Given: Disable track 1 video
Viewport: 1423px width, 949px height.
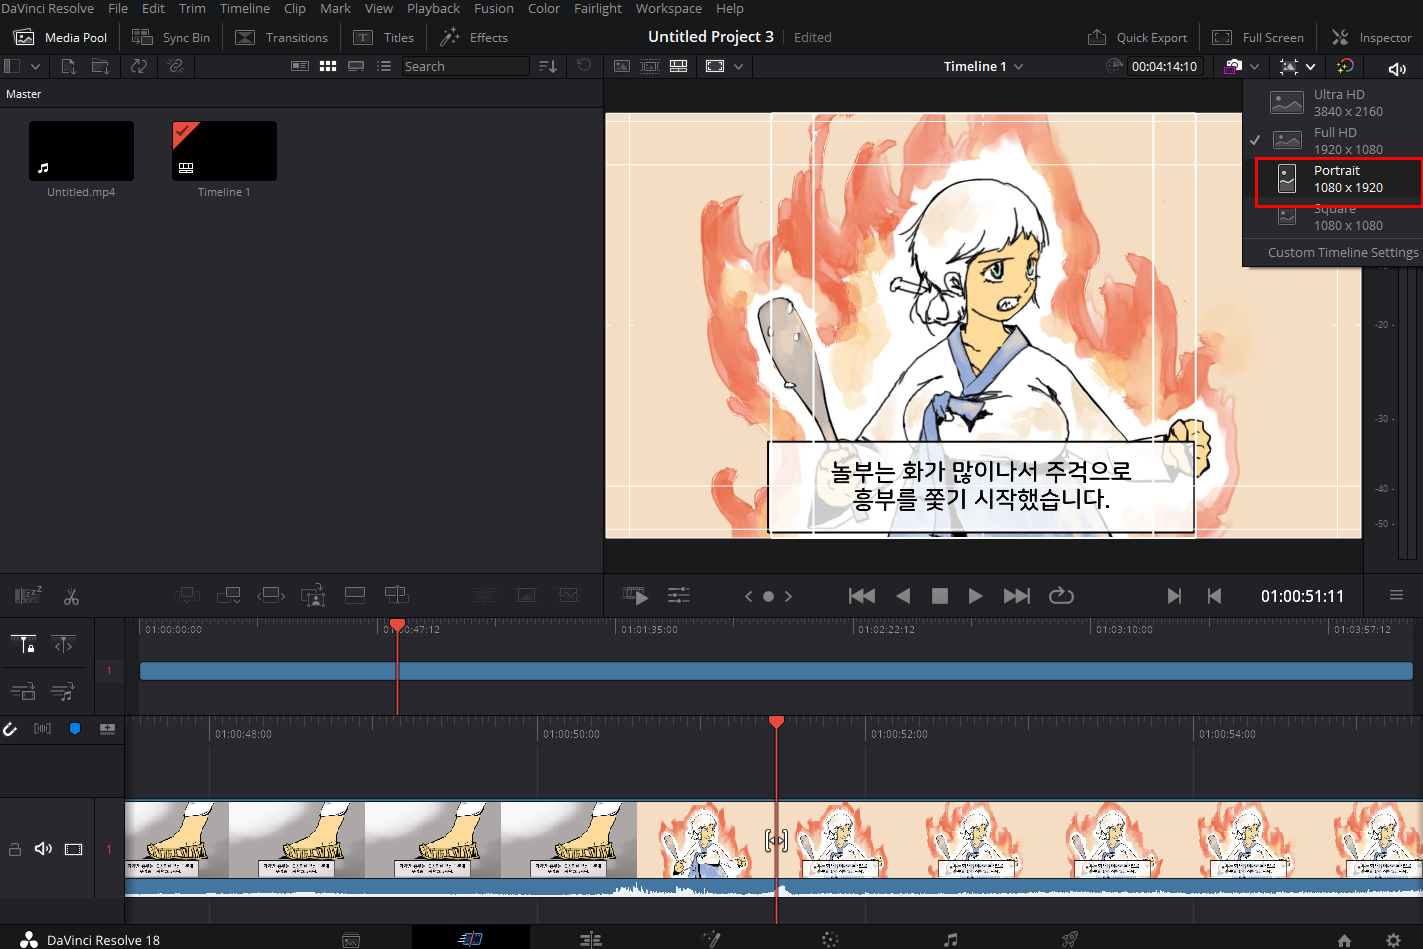Looking at the screenshot, I should click(x=74, y=849).
